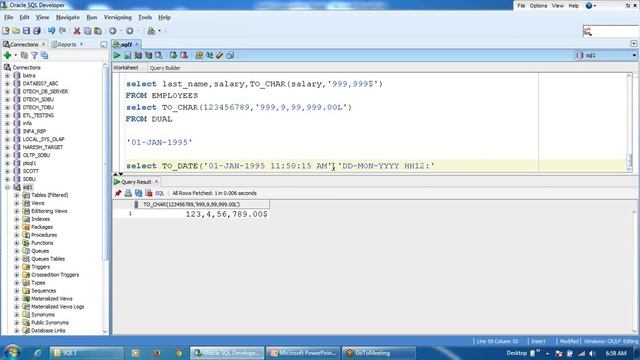The image size is (640, 360).
Task: Close the Query Result tab
Action: pos(156,182)
